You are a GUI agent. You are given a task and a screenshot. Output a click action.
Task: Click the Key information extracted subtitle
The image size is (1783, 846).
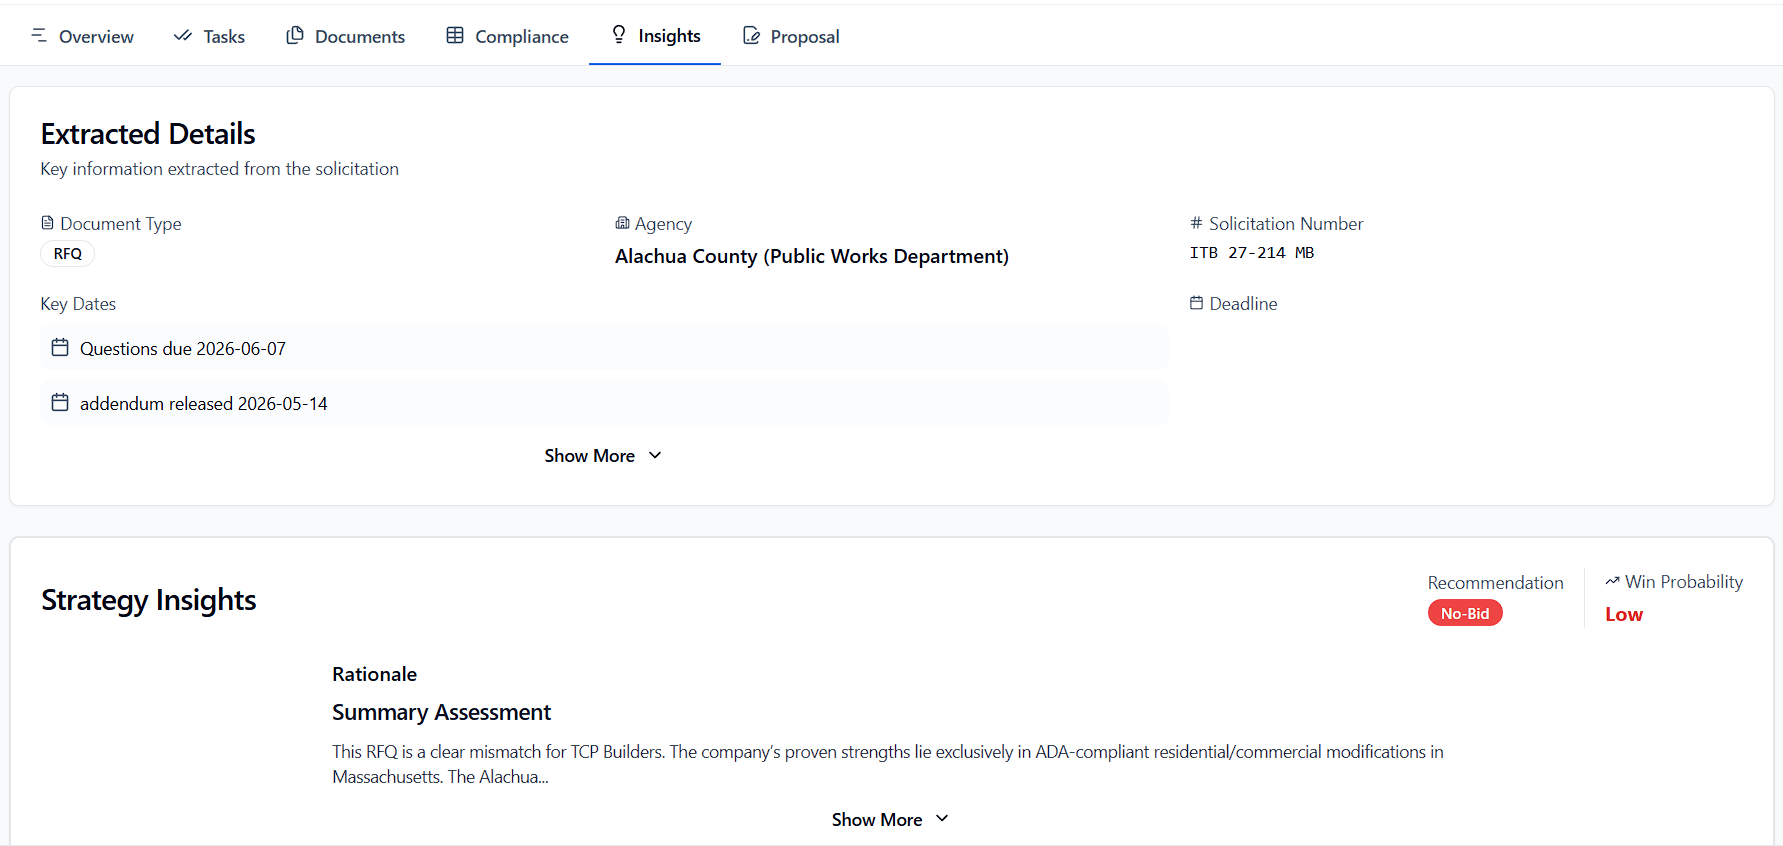coord(220,169)
